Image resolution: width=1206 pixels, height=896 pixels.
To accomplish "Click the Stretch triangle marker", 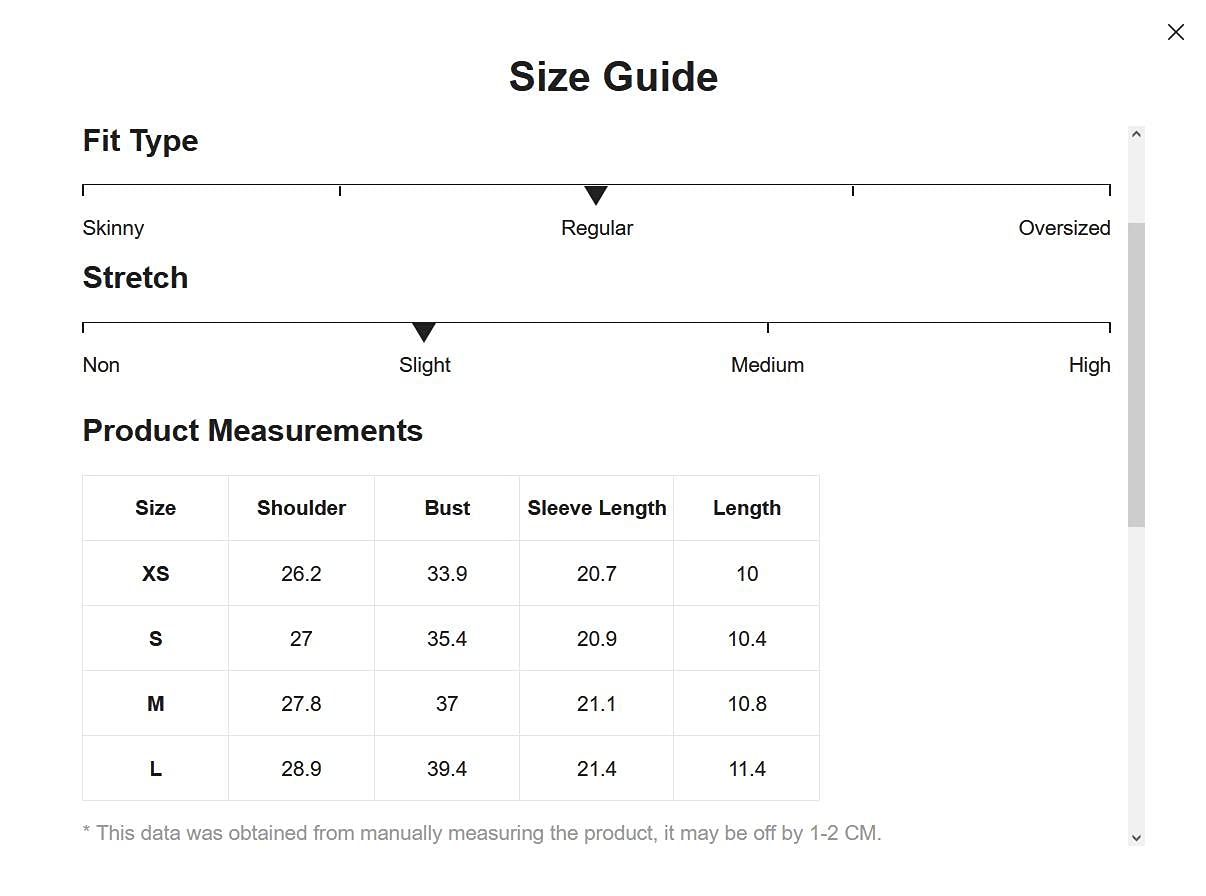I will tap(424, 332).
